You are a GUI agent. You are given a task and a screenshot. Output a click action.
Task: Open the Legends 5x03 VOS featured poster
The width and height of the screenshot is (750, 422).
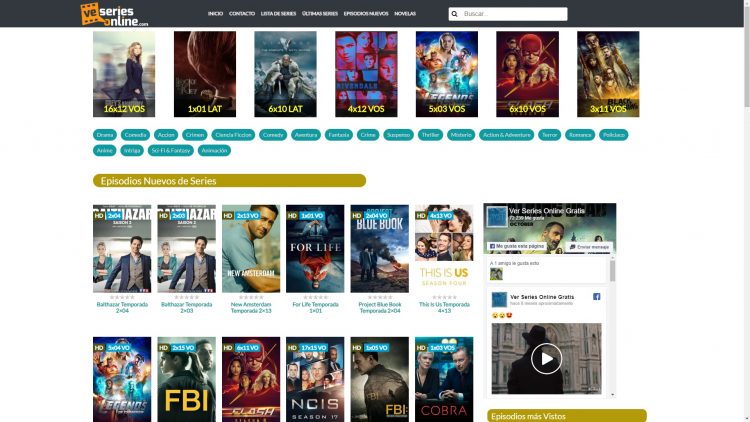(x=447, y=74)
